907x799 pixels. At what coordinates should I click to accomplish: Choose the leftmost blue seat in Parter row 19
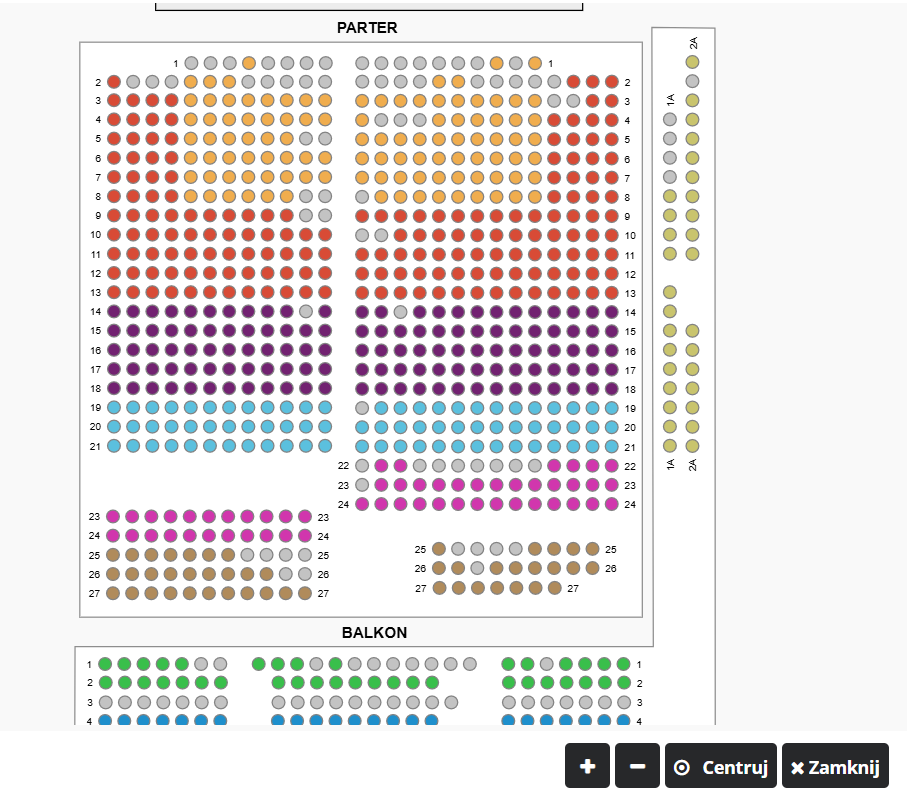click(x=114, y=408)
